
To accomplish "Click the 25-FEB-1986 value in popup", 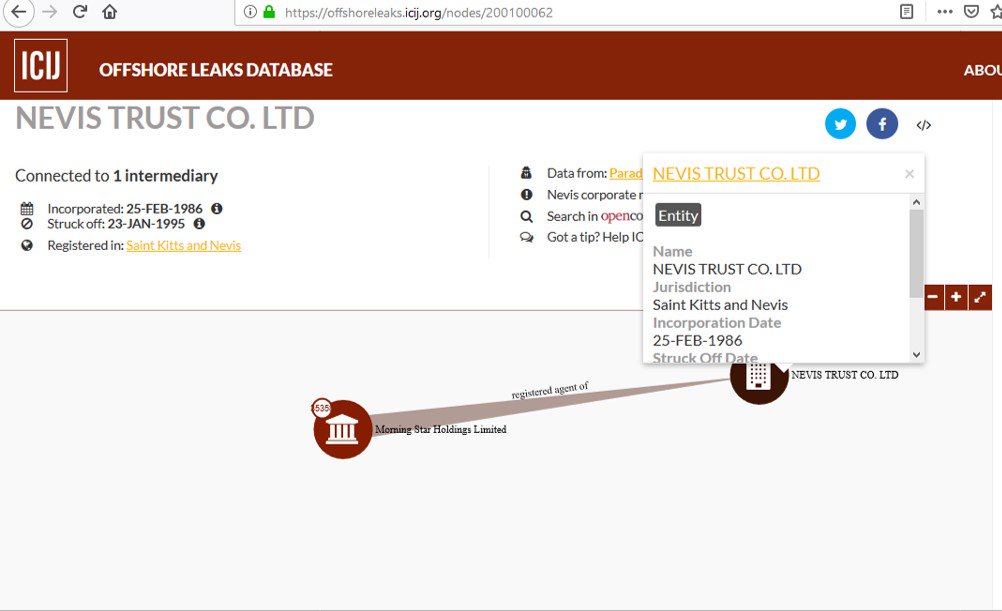I will click(x=697, y=341).
